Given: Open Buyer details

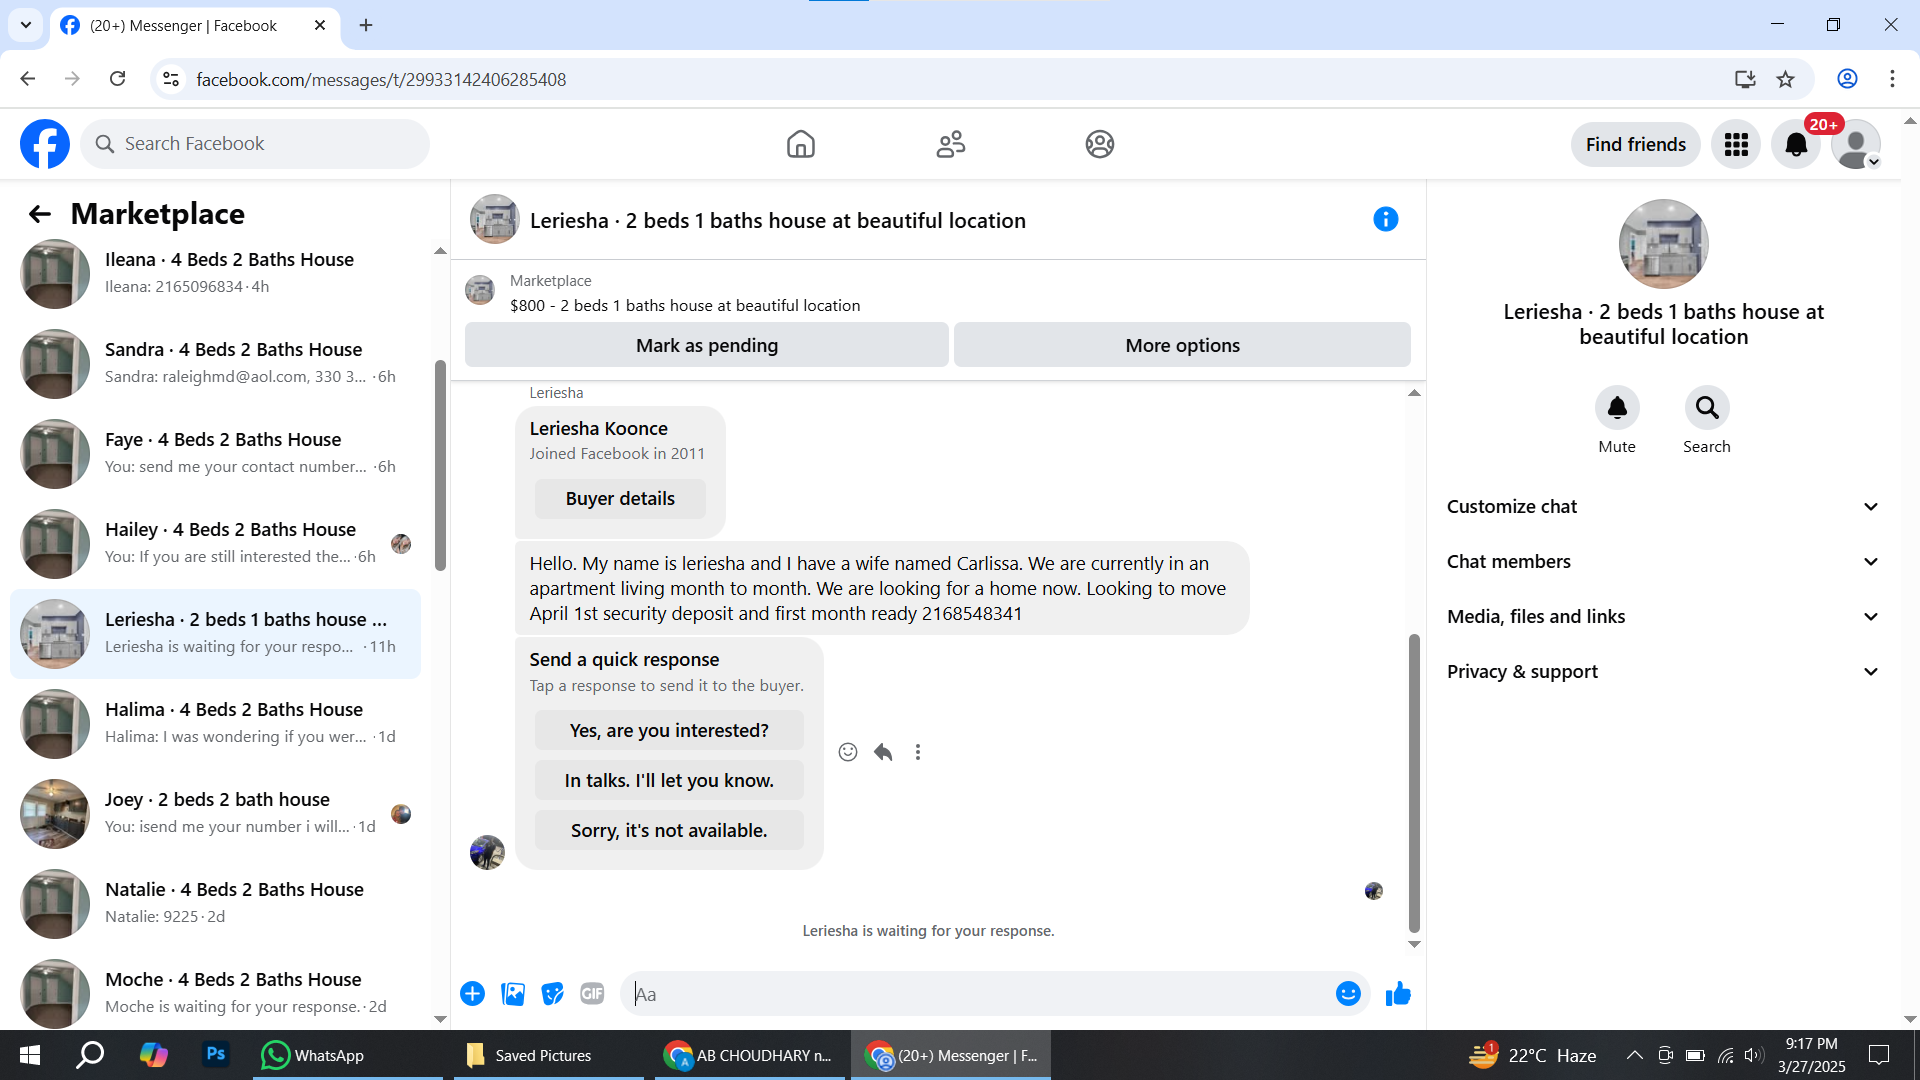Looking at the screenshot, I should [620, 499].
